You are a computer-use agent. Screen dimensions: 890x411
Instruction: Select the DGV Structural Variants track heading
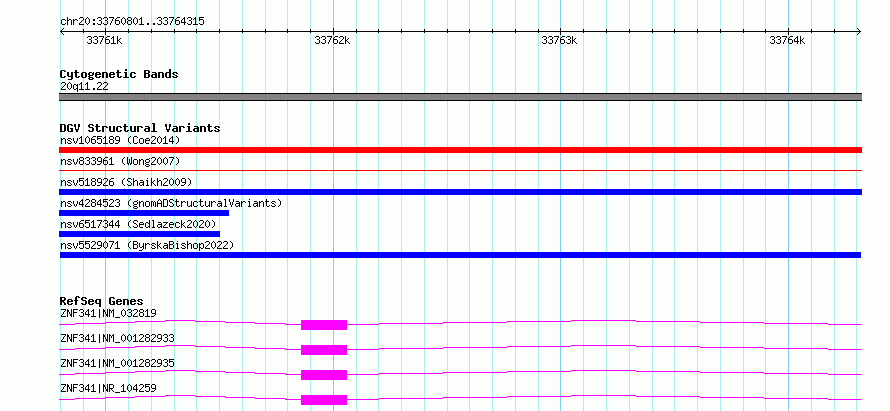click(140, 128)
